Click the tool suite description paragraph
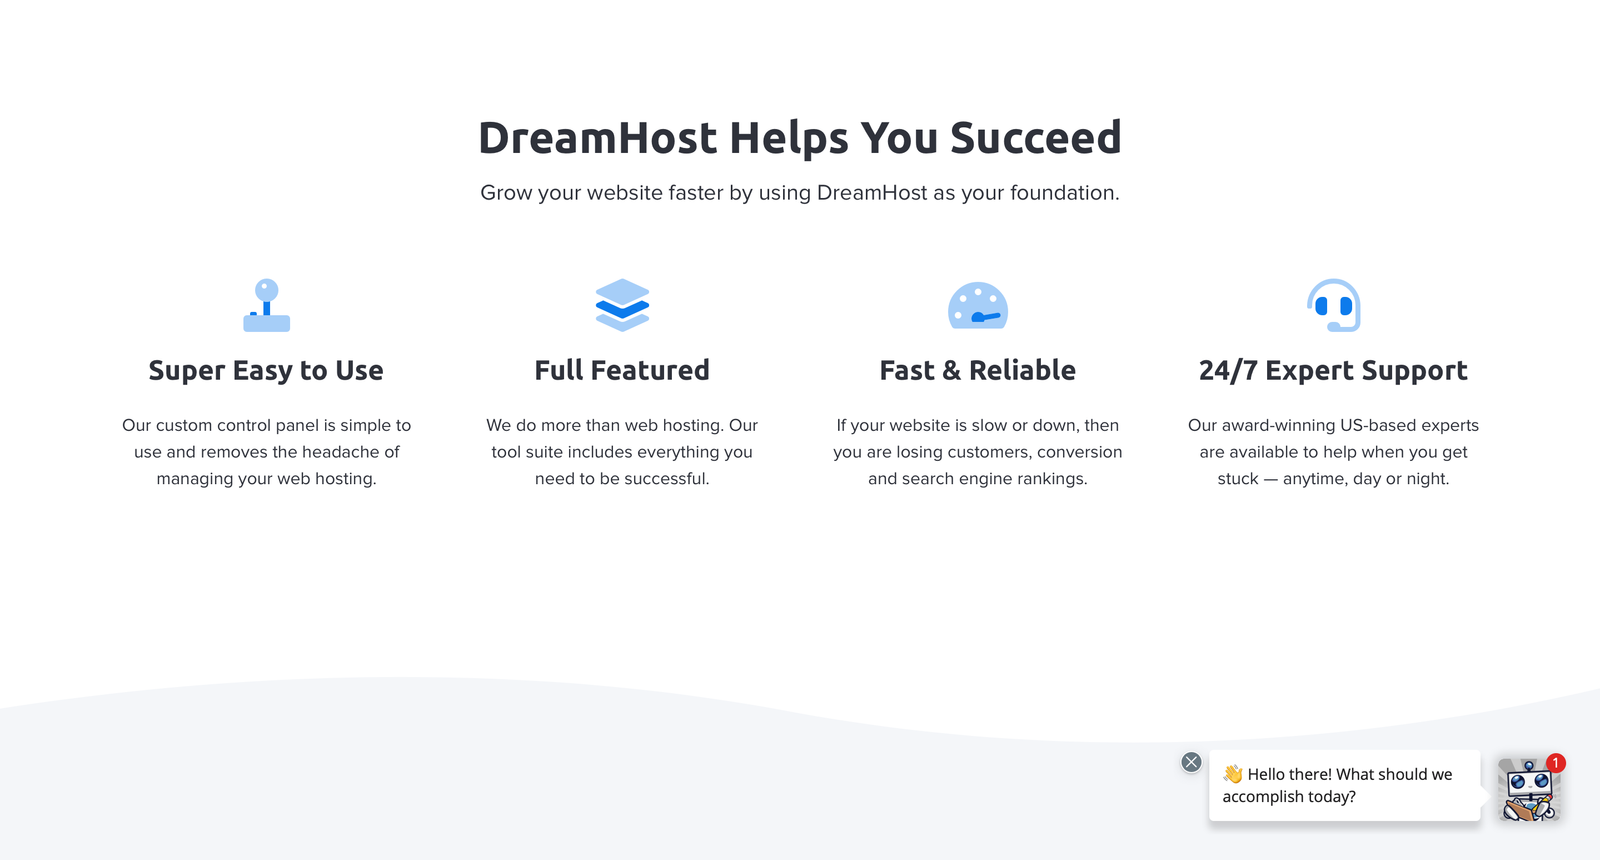 (622, 452)
